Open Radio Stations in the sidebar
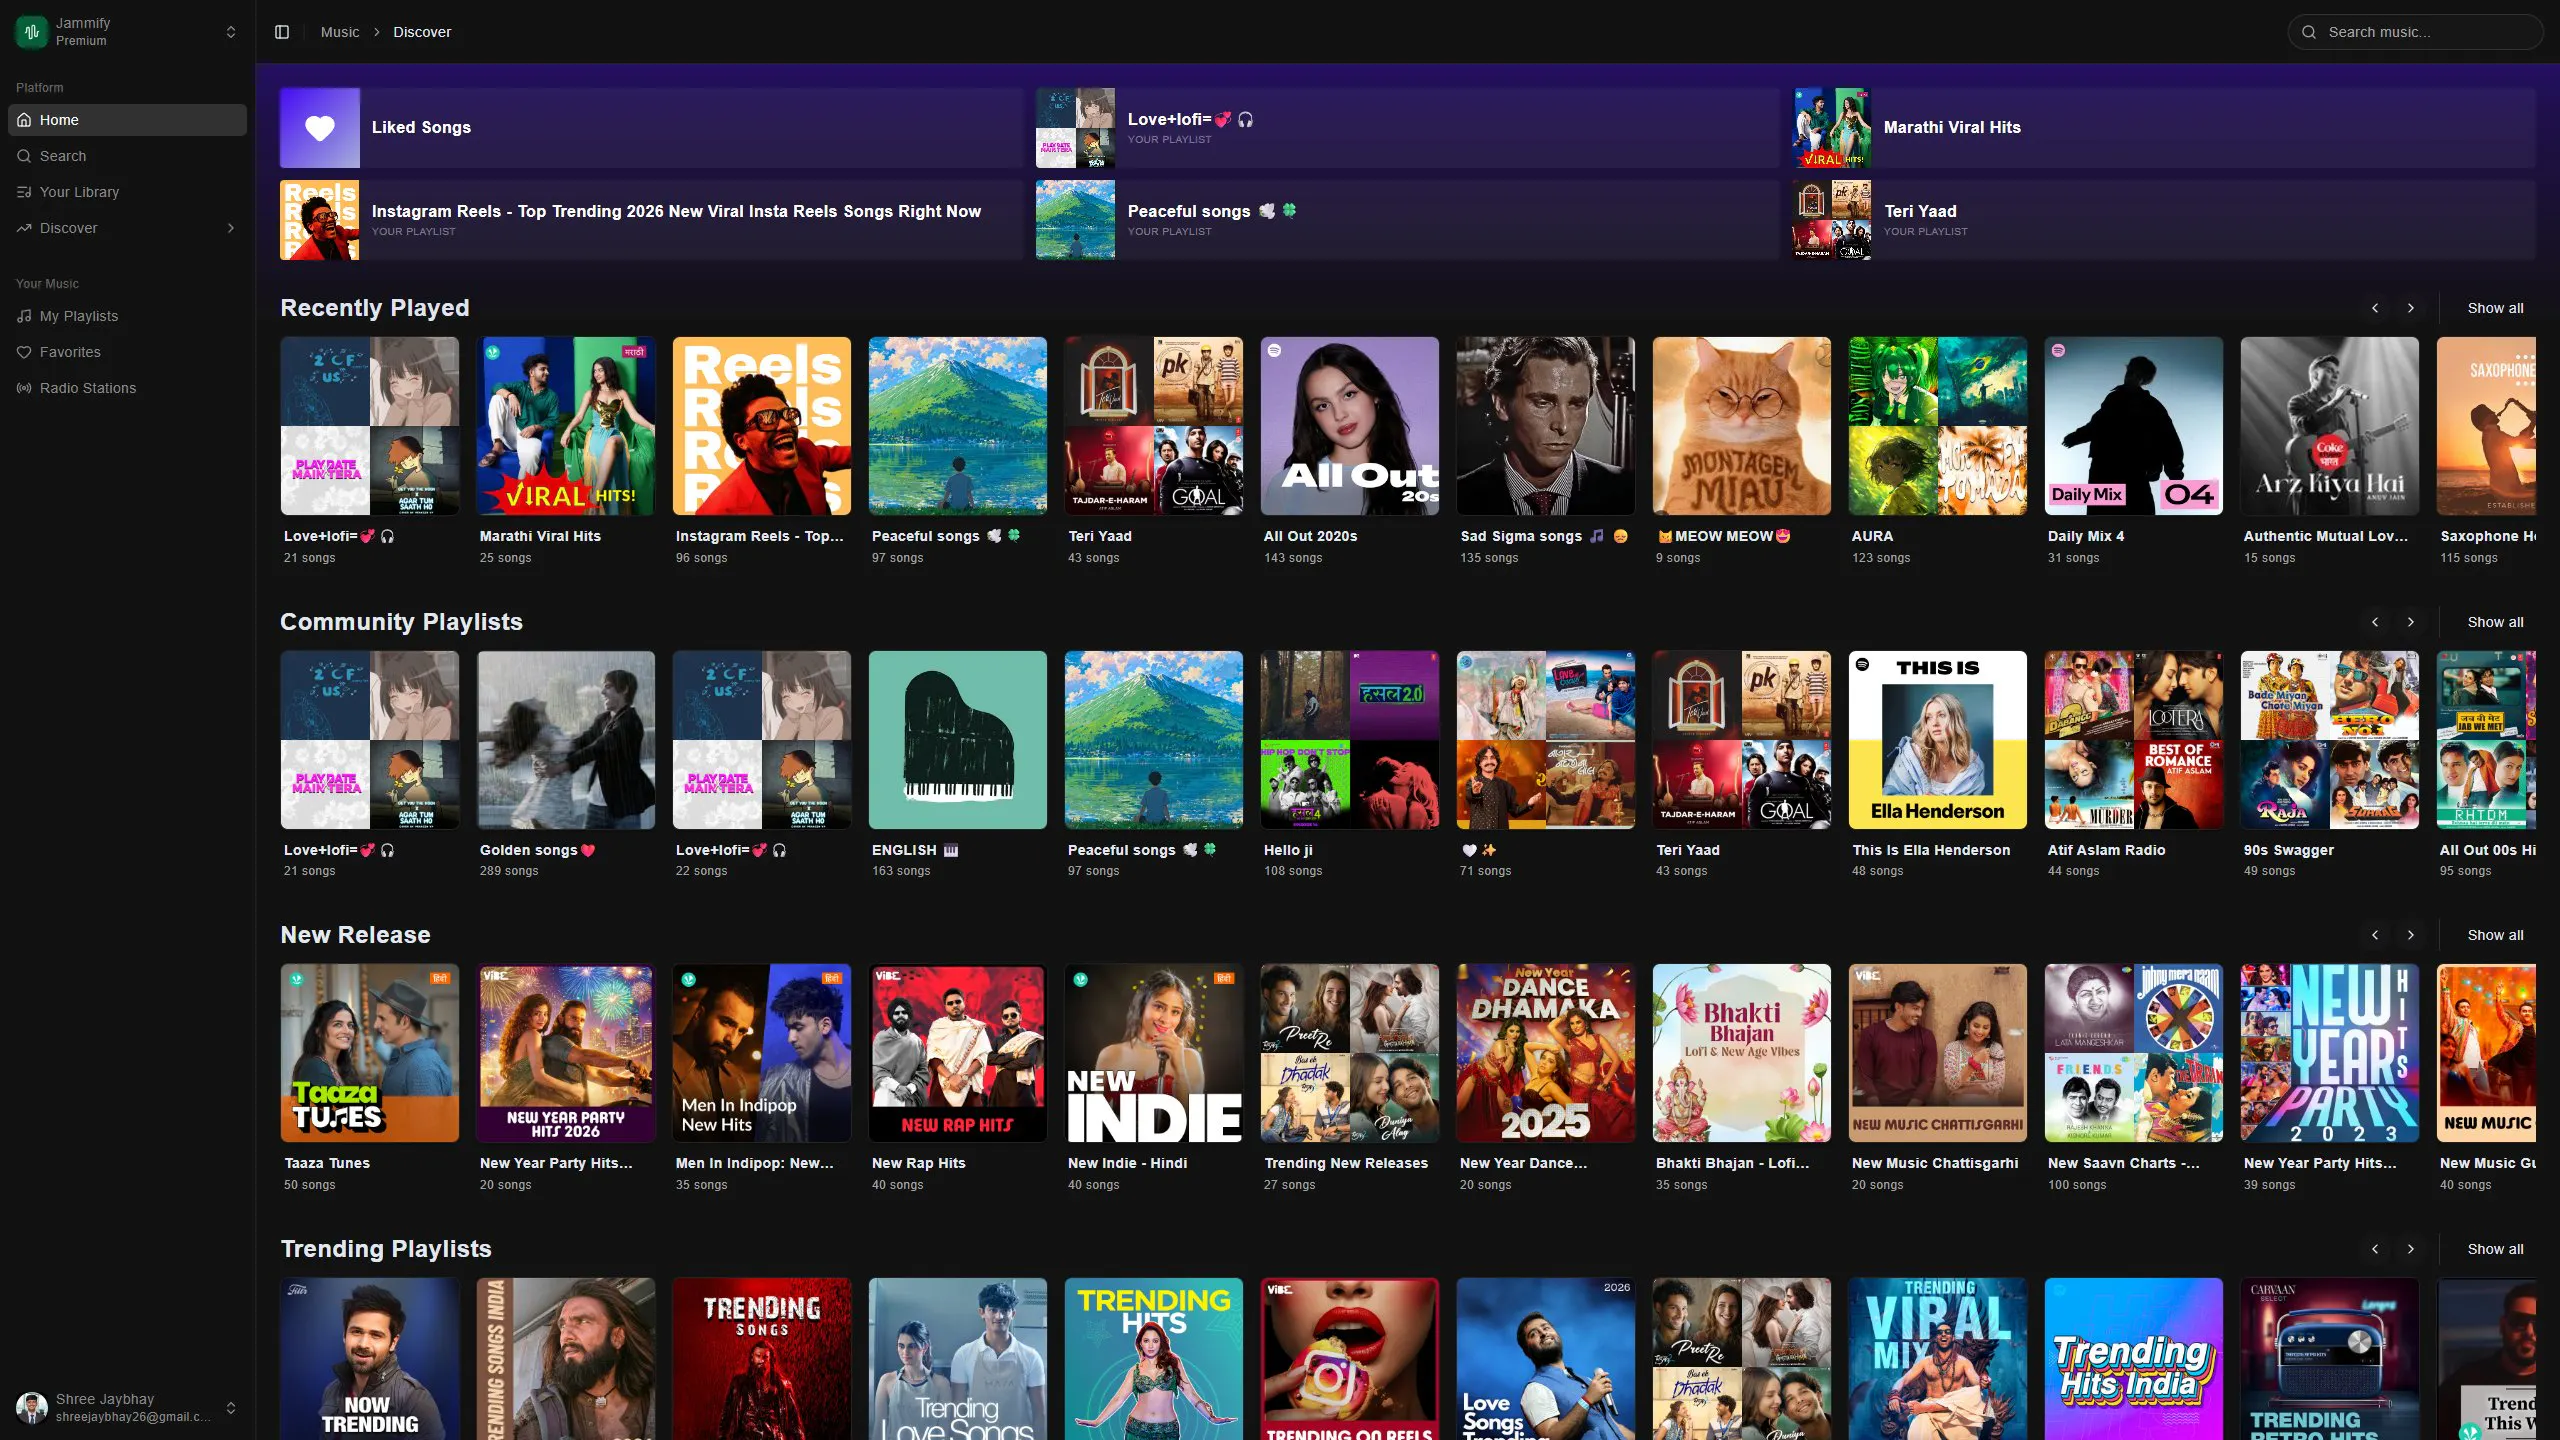 pyautogui.click(x=127, y=388)
